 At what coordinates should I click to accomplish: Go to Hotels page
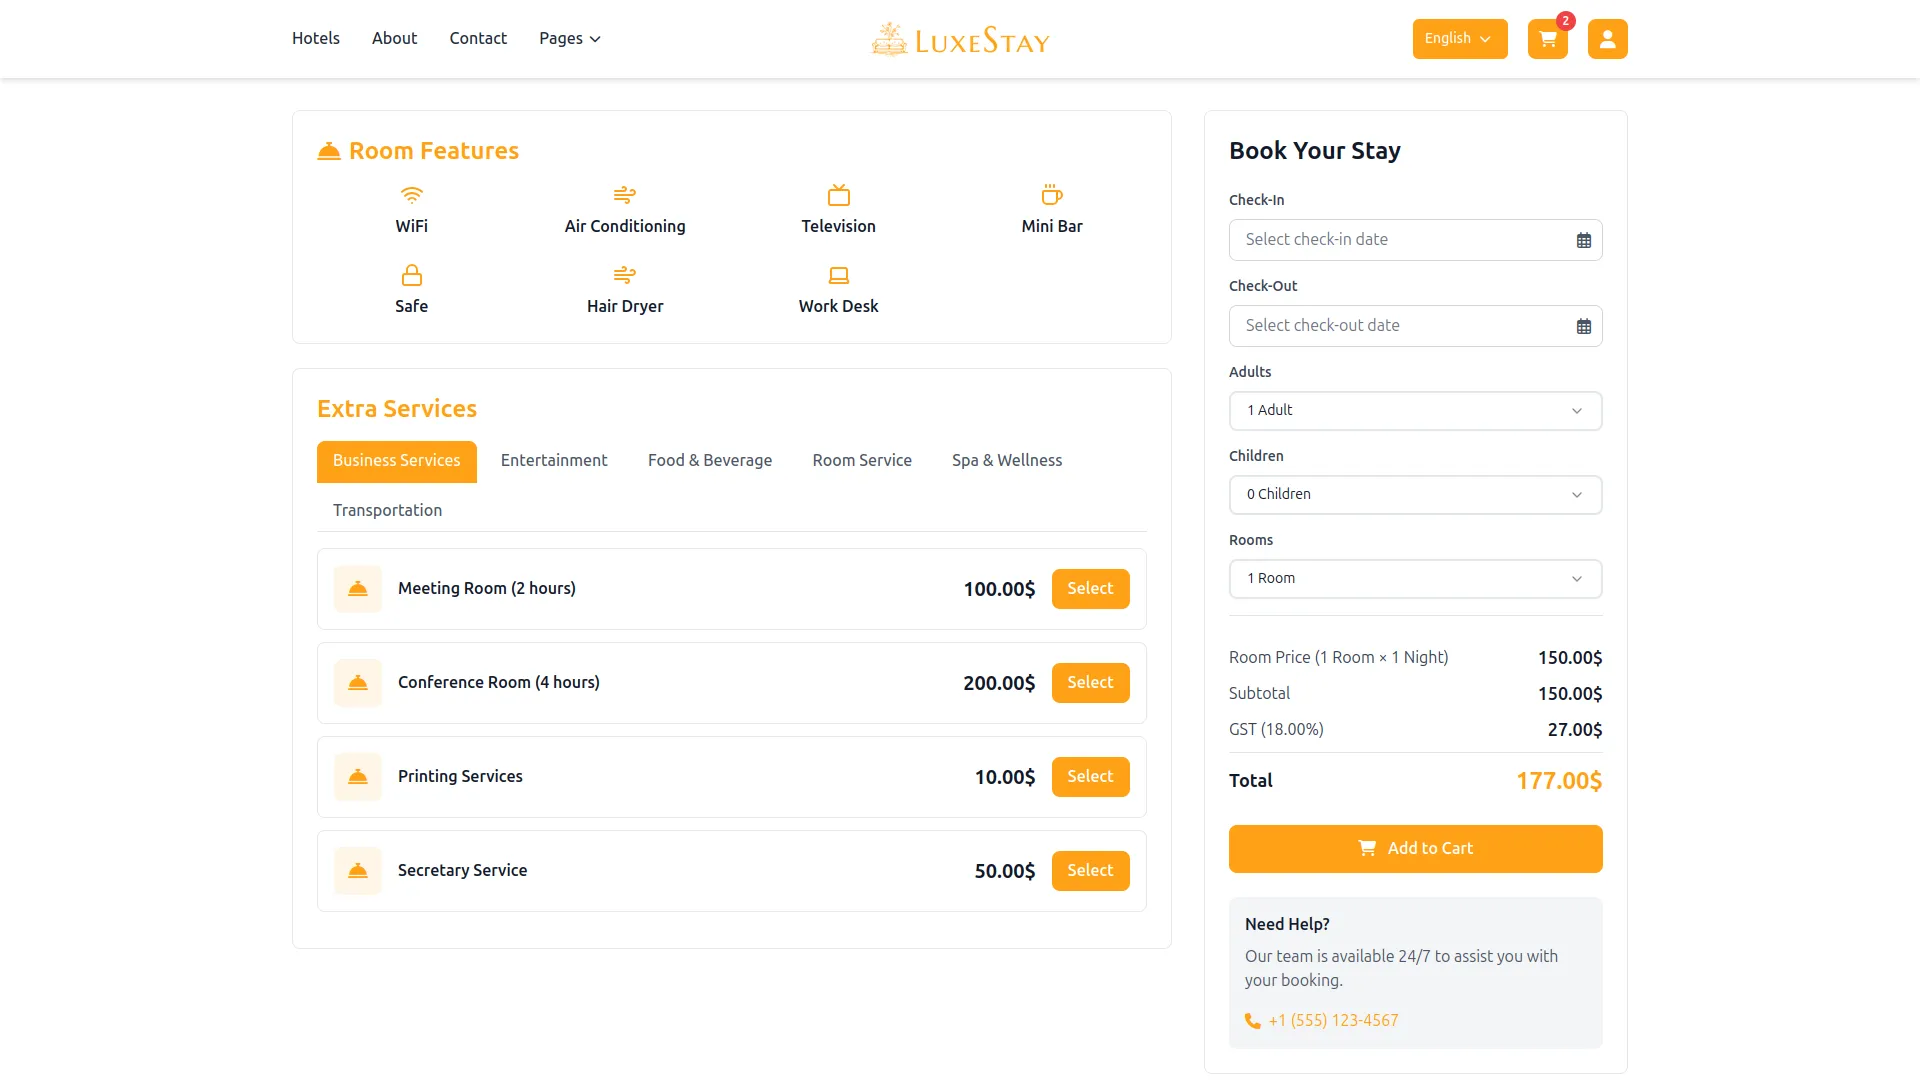point(316,38)
